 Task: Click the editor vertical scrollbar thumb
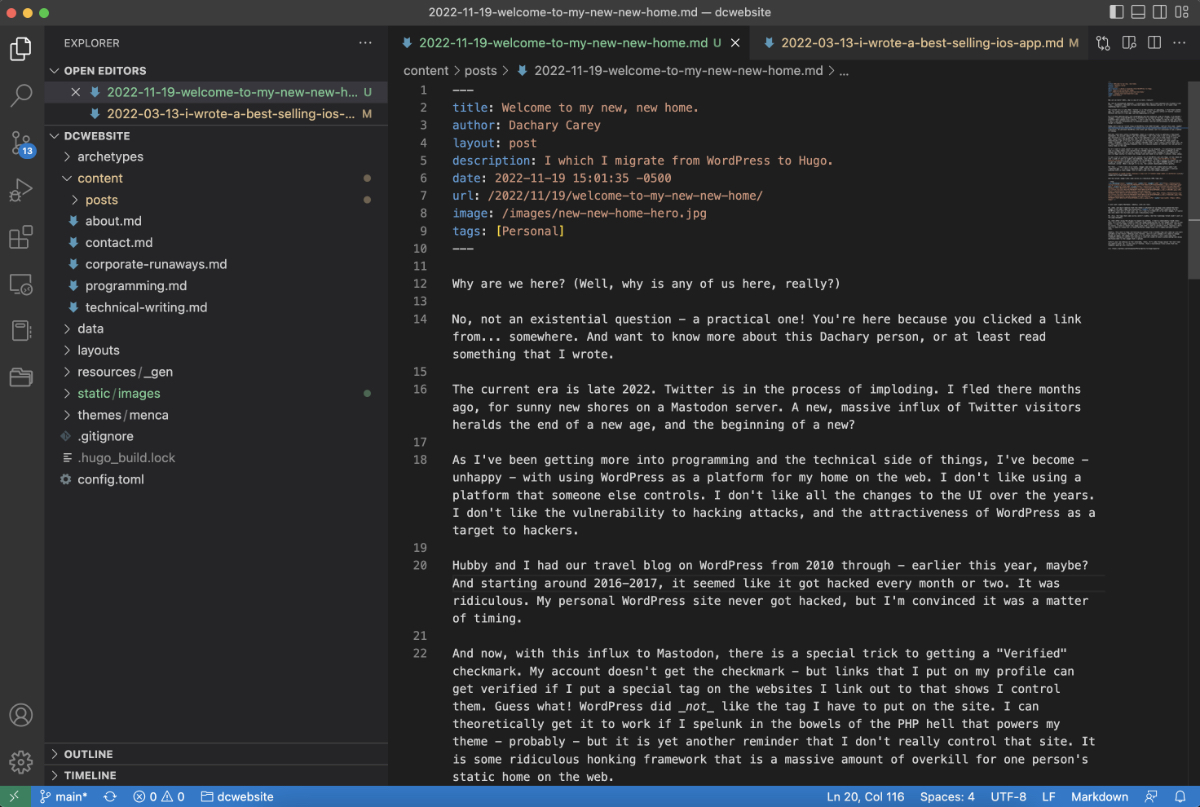(x=1193, y=180)
